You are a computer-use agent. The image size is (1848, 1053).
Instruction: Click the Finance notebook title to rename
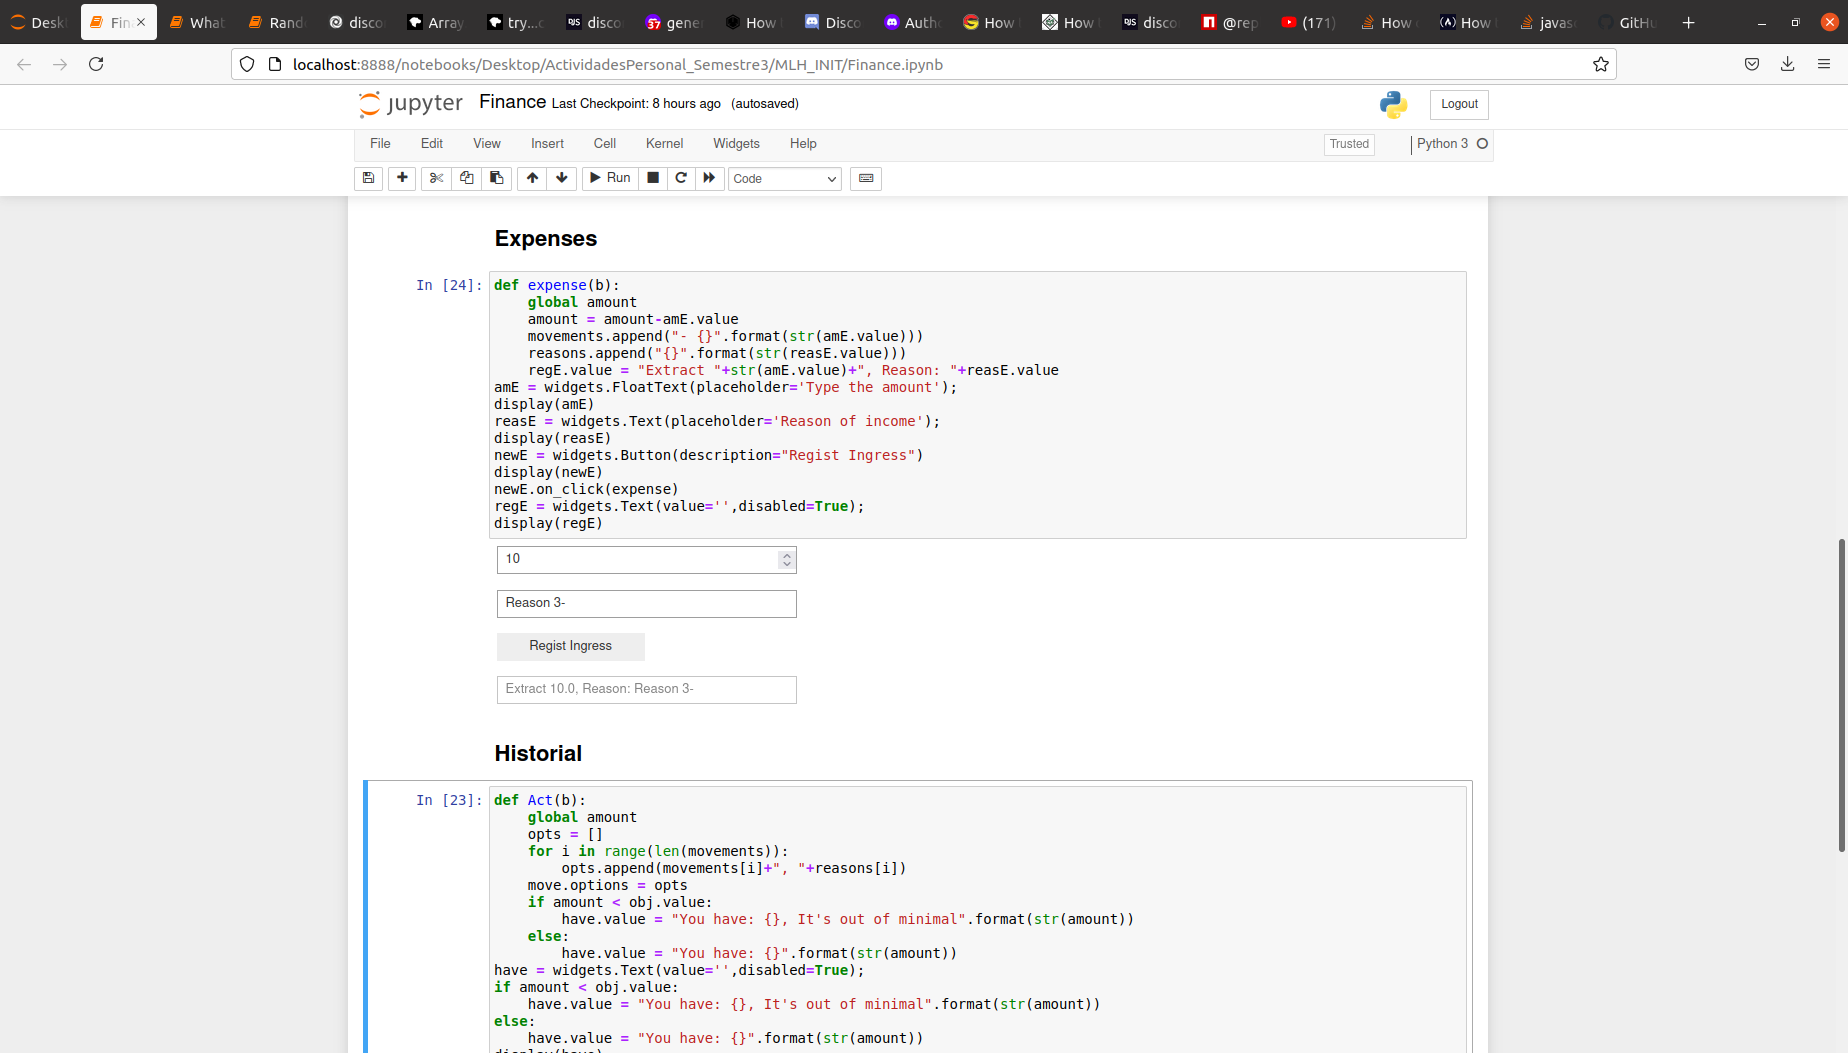(512, 102)
